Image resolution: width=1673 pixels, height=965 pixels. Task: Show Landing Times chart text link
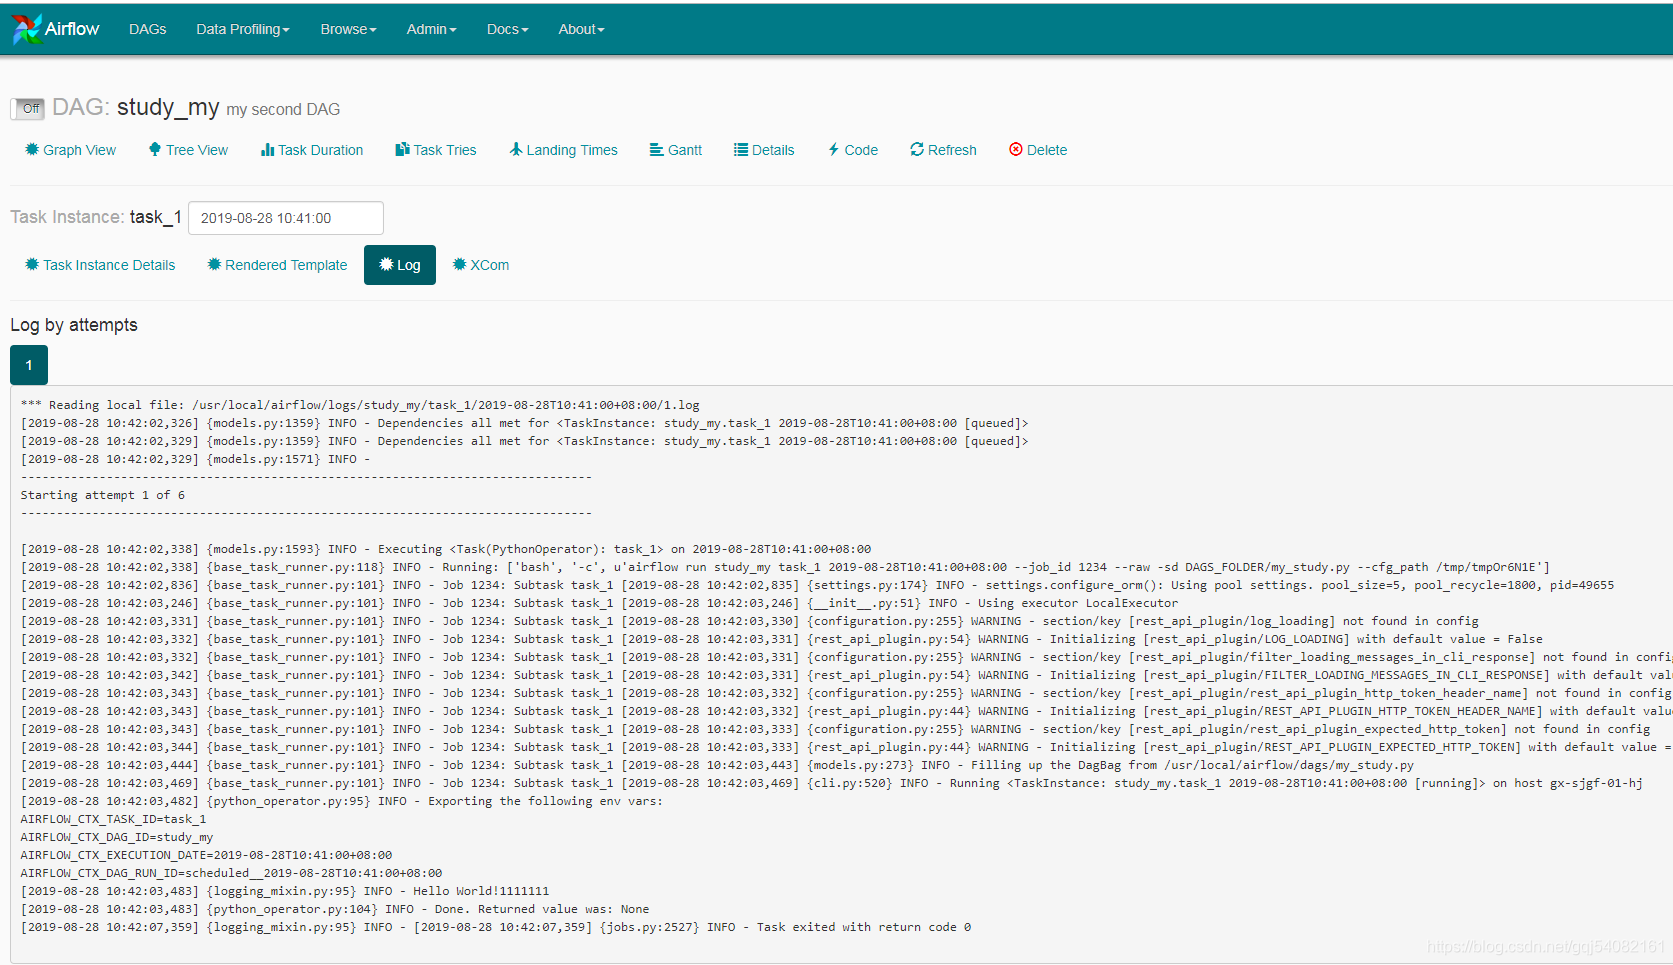[x=572, y=150]
